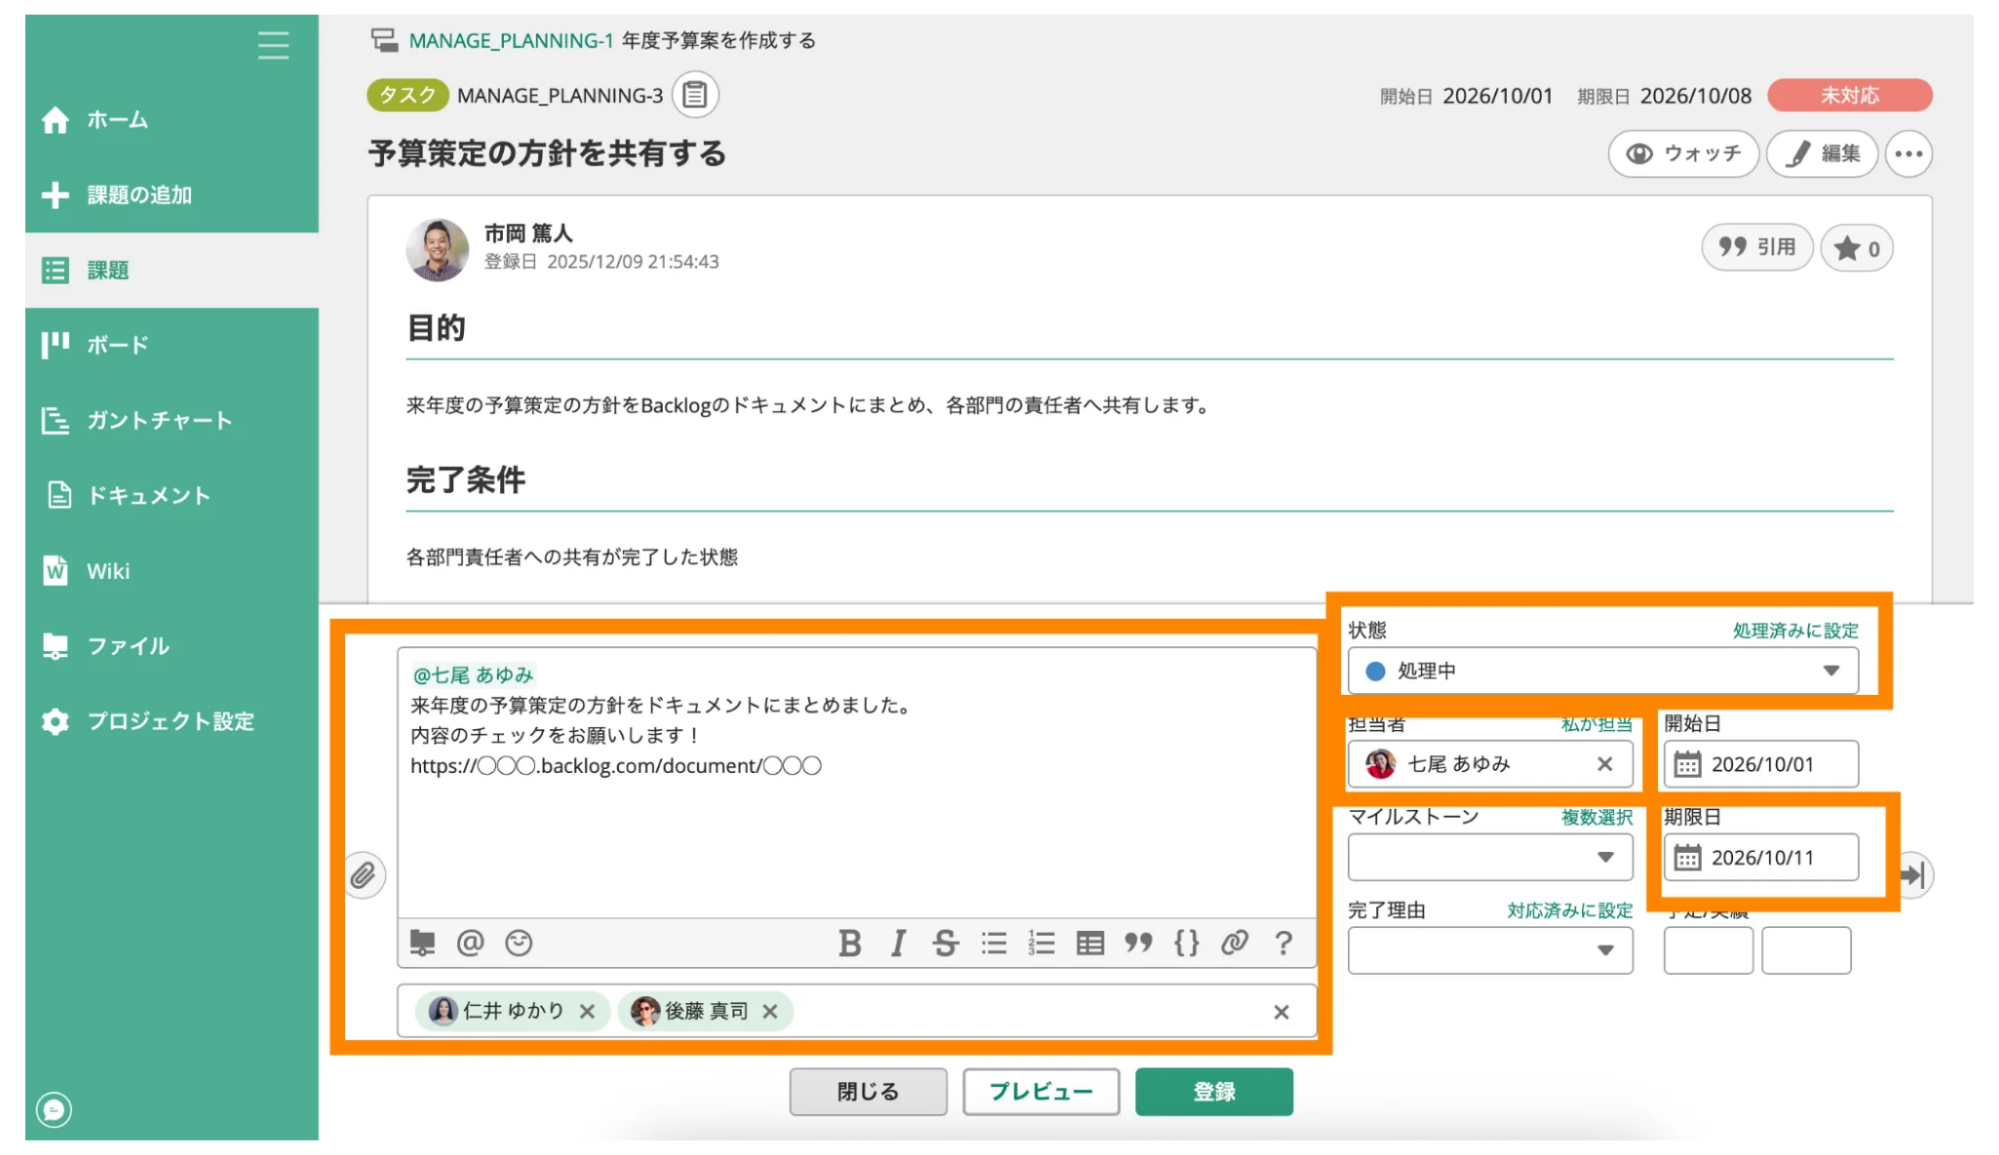This screenshot has height=1155, width=1999.
Task: Click 未対応 status badge
Action: tap(1849, 95)
